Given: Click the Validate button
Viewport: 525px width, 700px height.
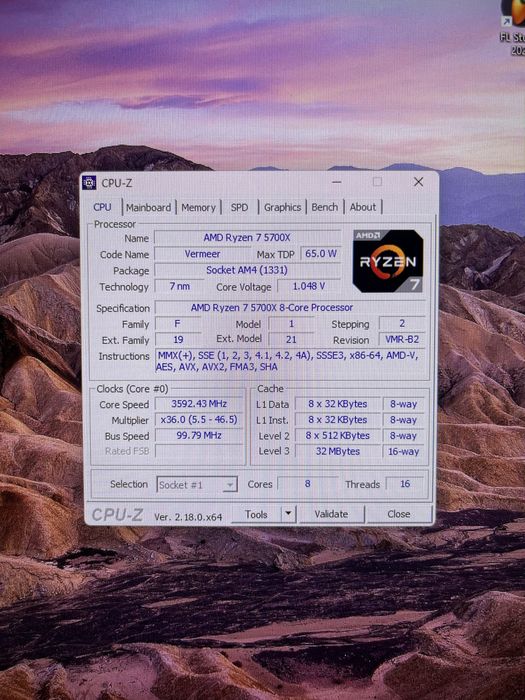Looking at the screenshot, I should pos(331,514).
